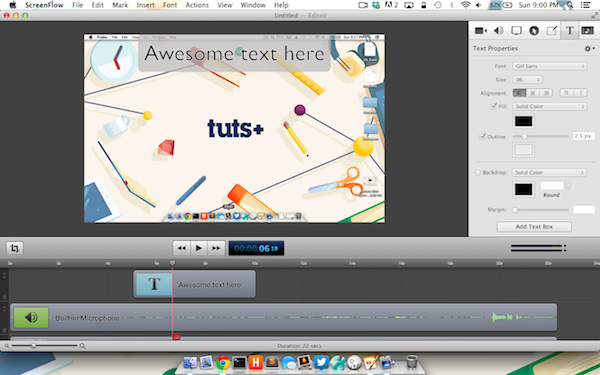Open the Font dropdown showing Gill Sans
Viewport: 600px width, 375px height.
coord(549,66)
